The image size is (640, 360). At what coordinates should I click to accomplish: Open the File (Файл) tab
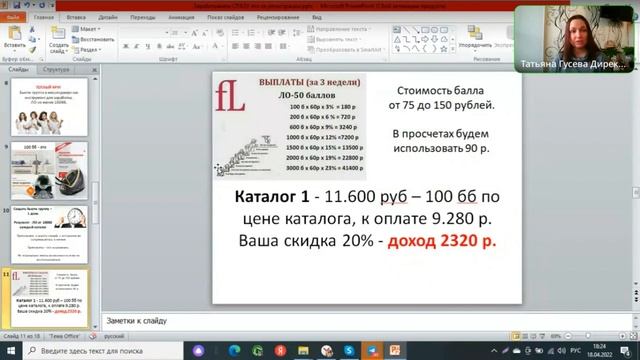click(x=13, y=18)
